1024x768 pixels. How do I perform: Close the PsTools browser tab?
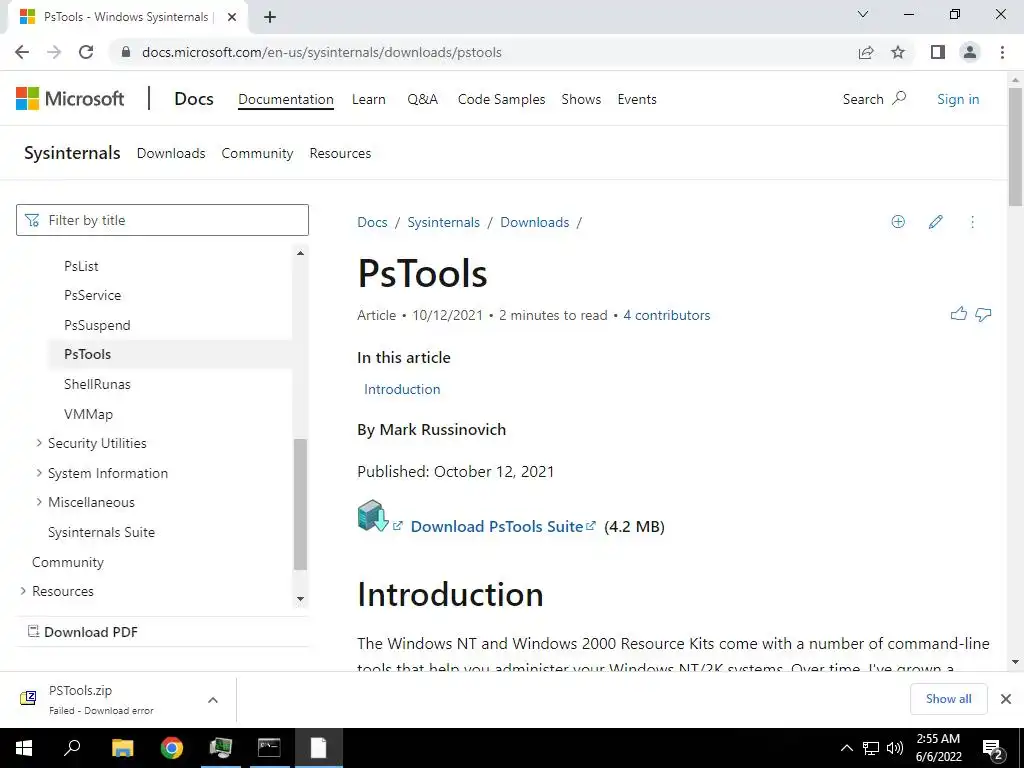tap(232, 17)
